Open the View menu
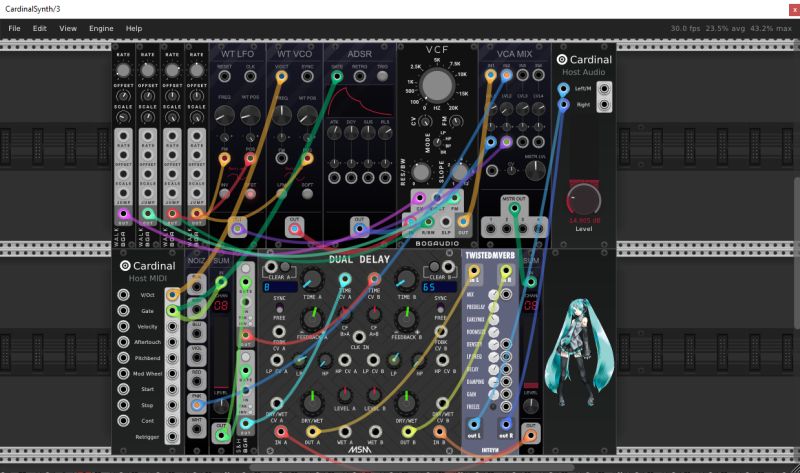 tap(68, 29)
